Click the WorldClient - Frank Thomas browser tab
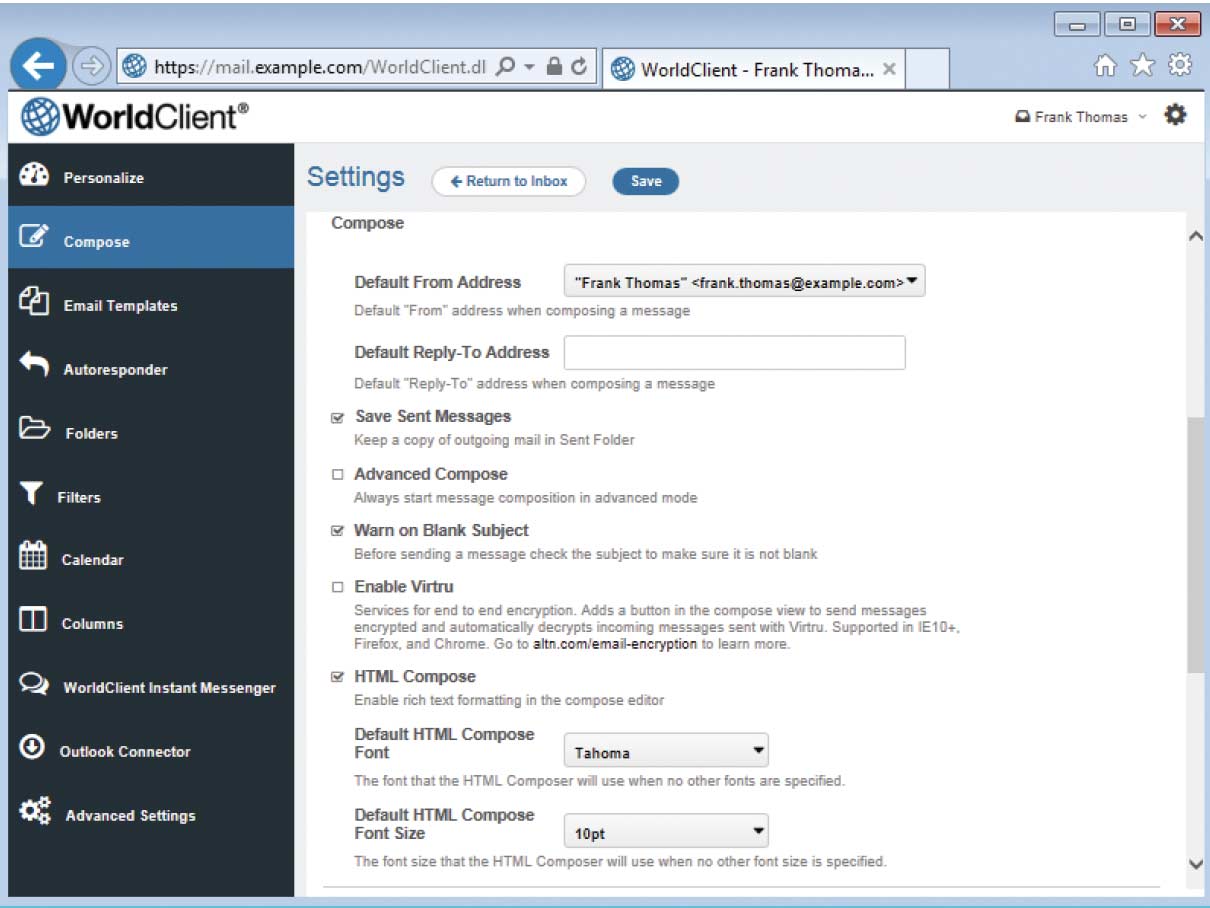This screenshot has height=908, width=1210. pos(754,70)
